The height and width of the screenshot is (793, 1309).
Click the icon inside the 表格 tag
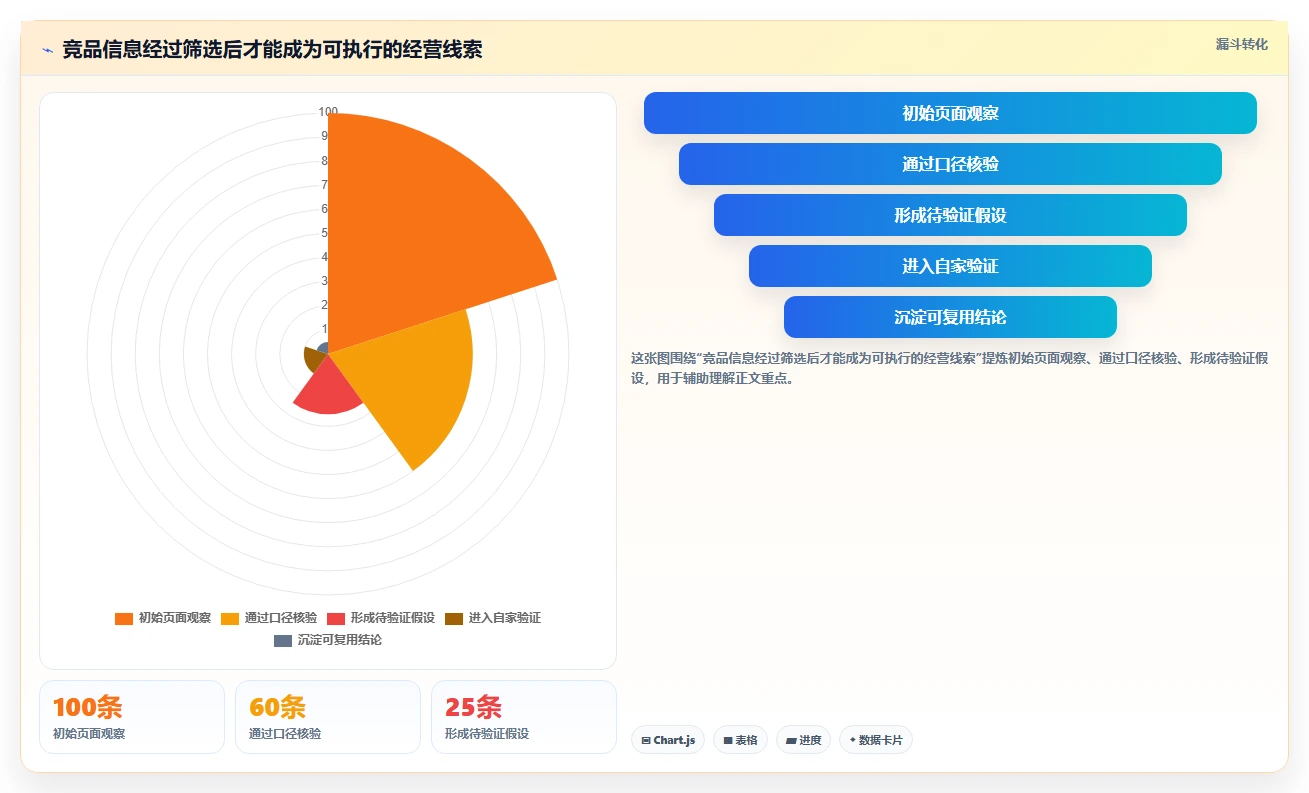pos(728,741)
